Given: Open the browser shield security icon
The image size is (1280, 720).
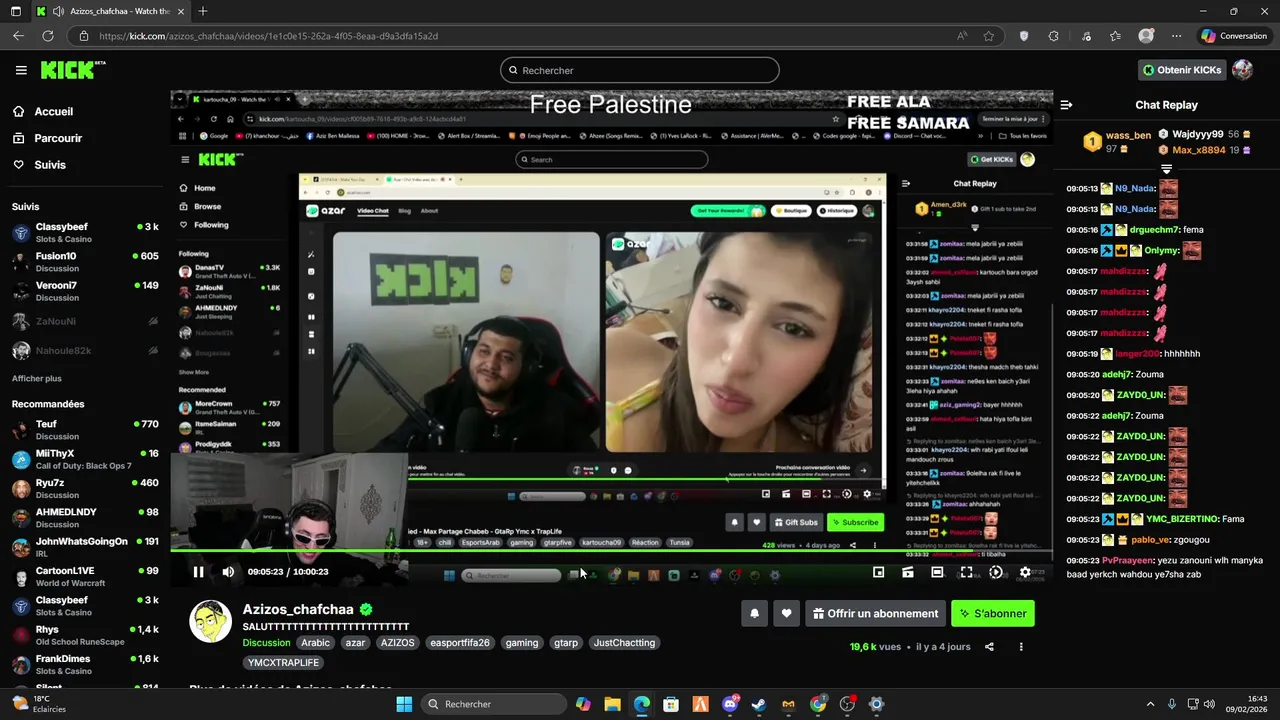Looking at the screenshot, I should [1024, 36].
